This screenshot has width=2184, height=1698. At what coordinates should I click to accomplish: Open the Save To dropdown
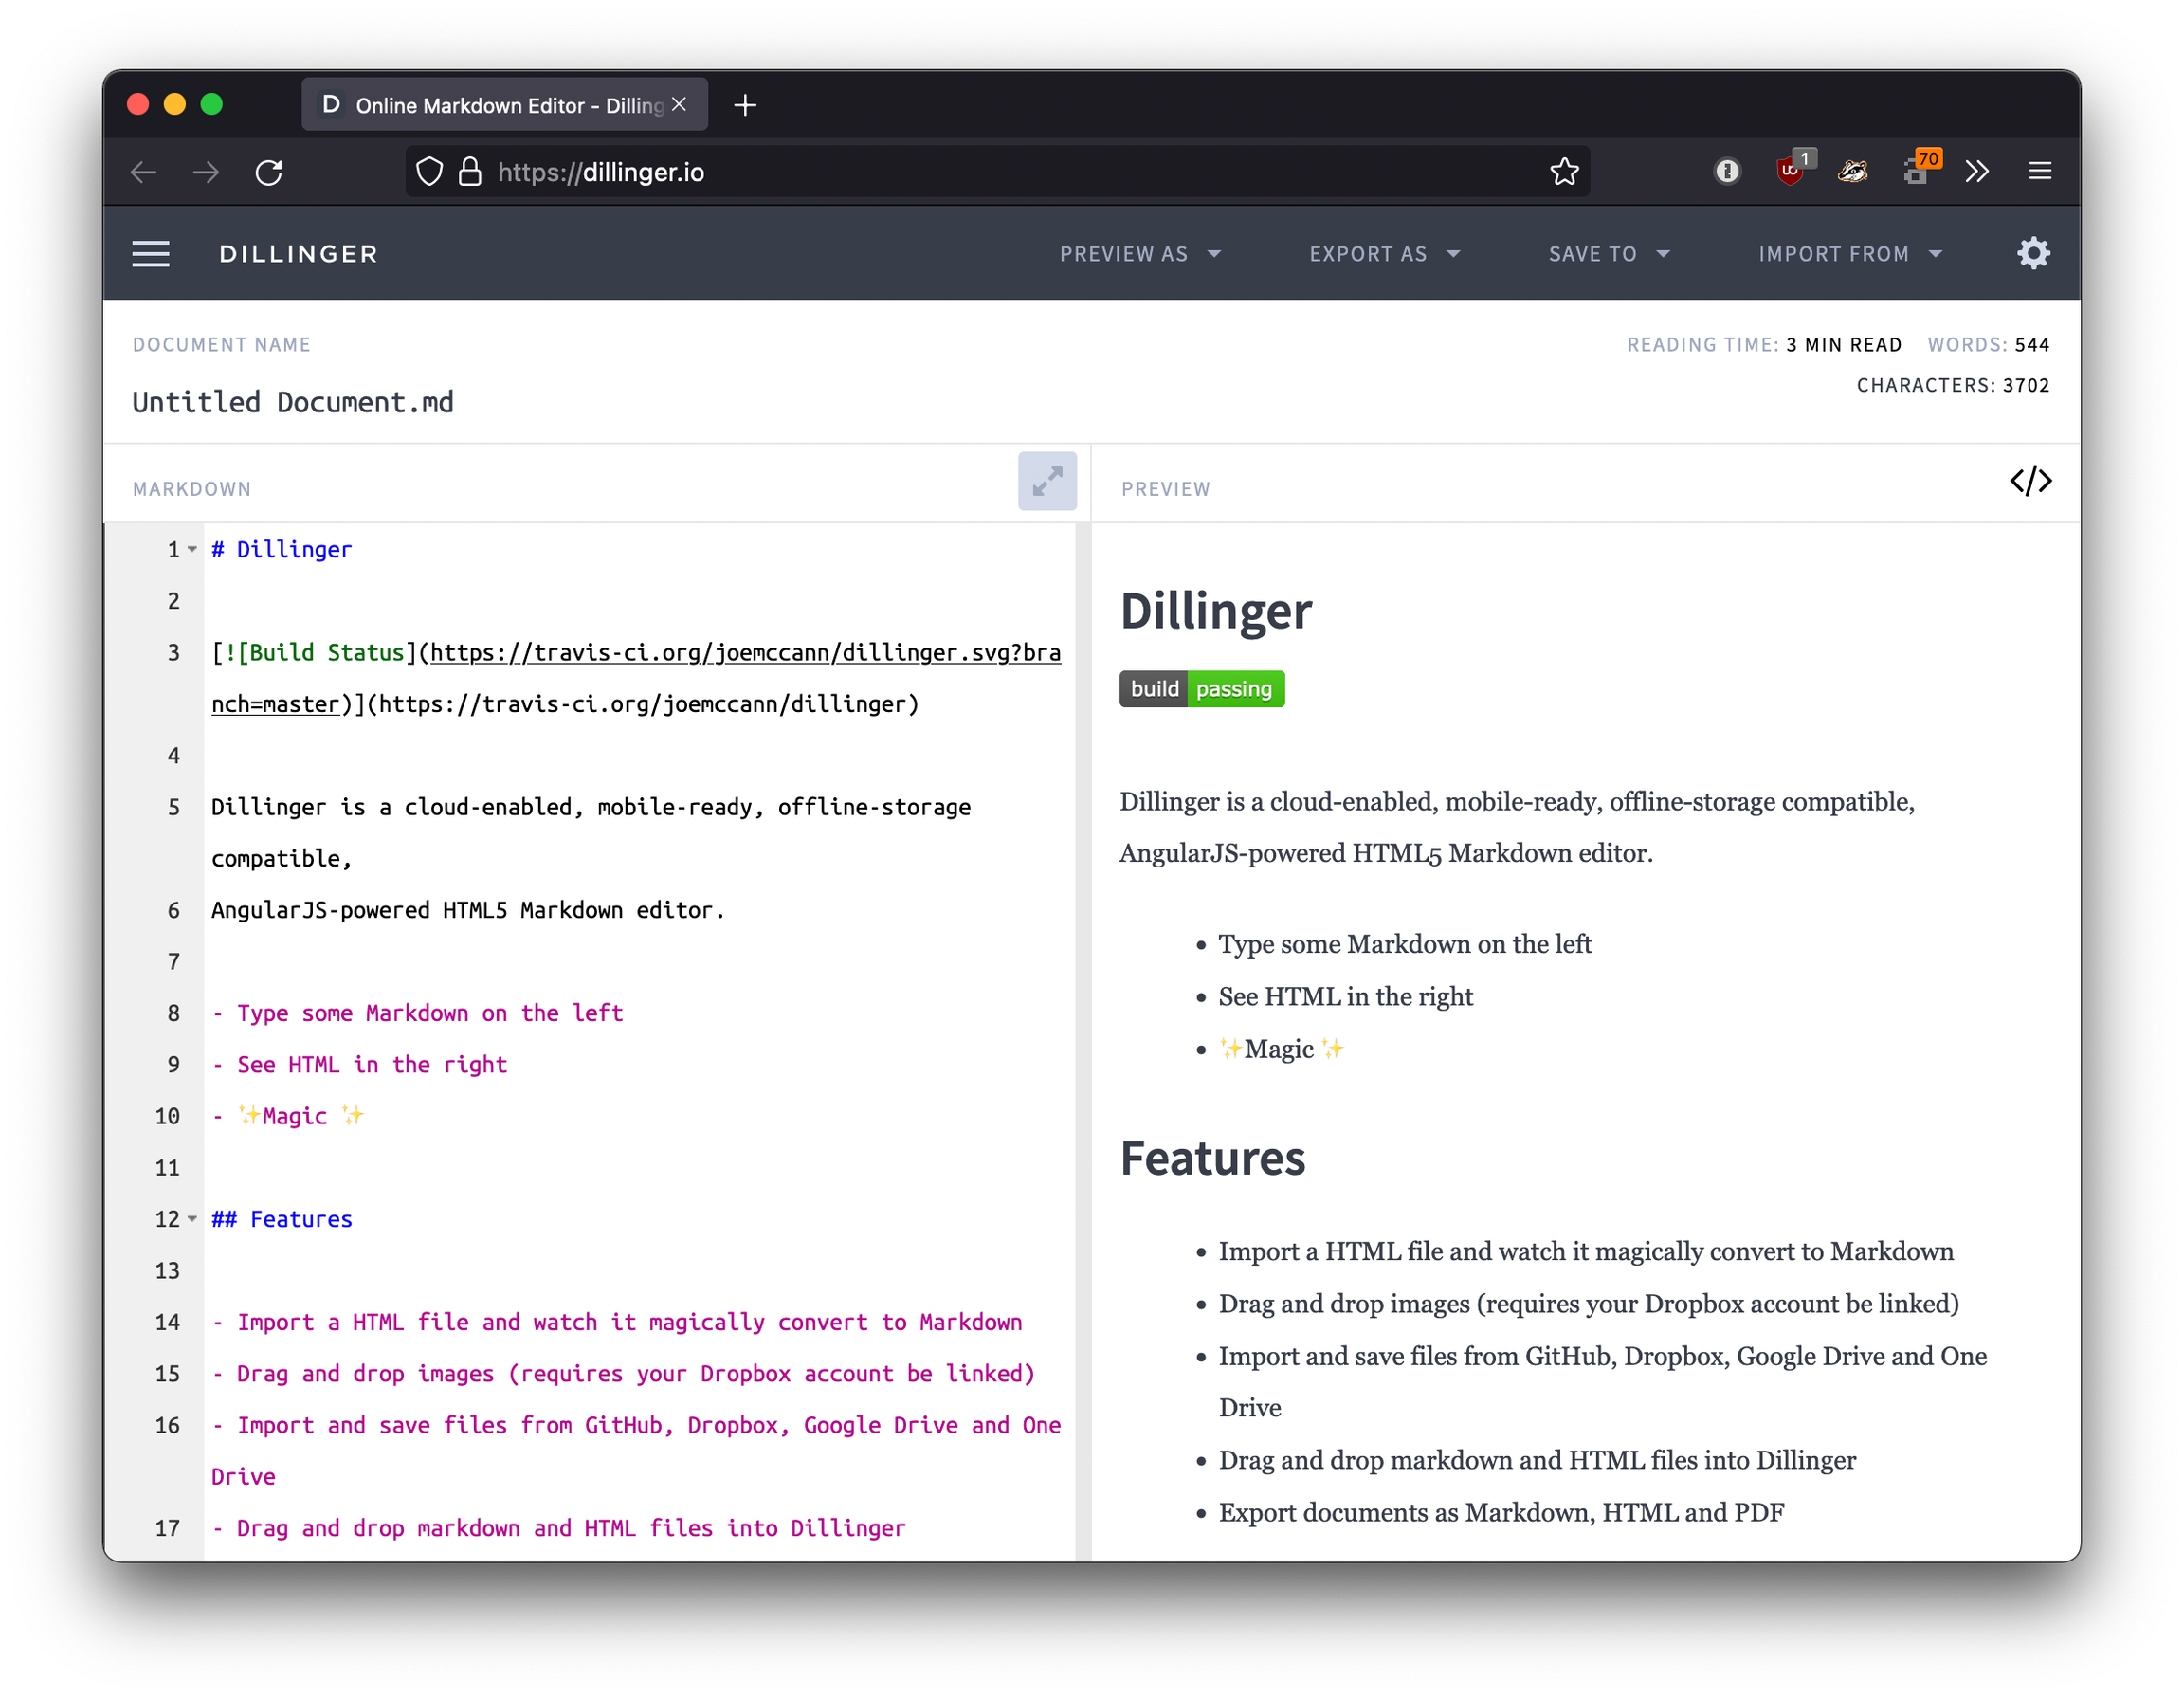[x=1608, y=254]
